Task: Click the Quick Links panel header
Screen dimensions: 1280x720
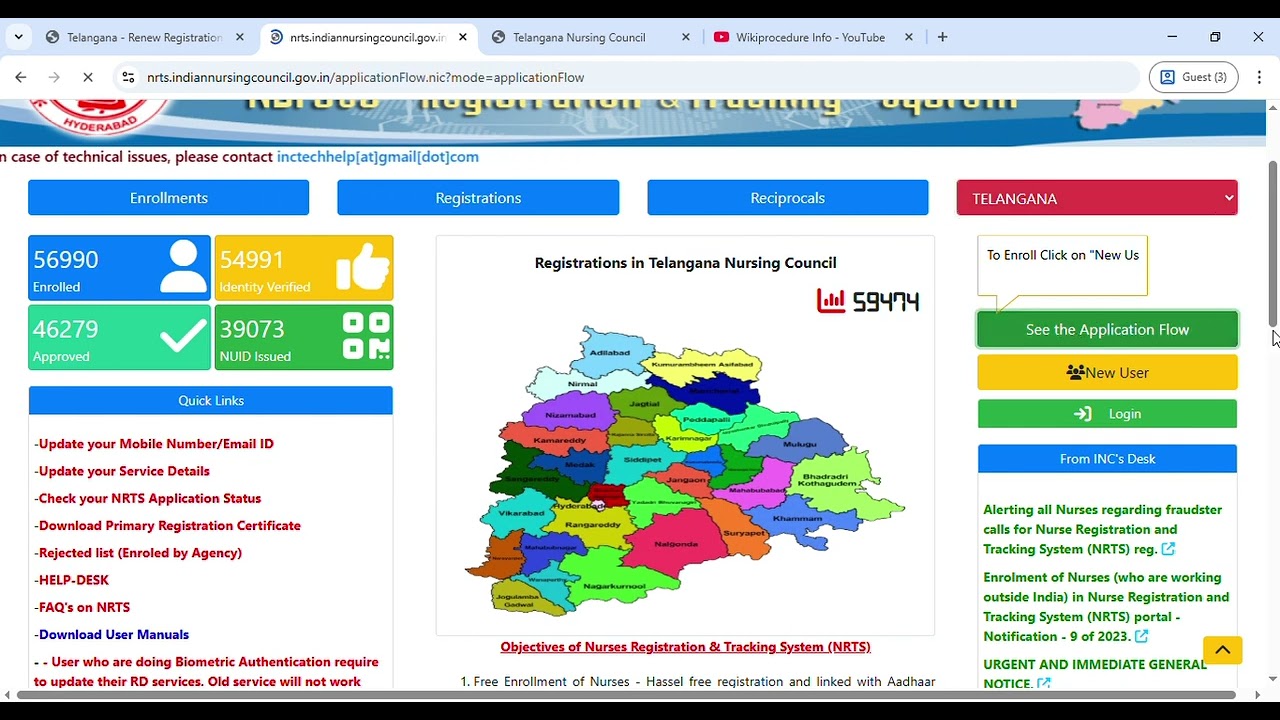Action: (x=211, y=400)
